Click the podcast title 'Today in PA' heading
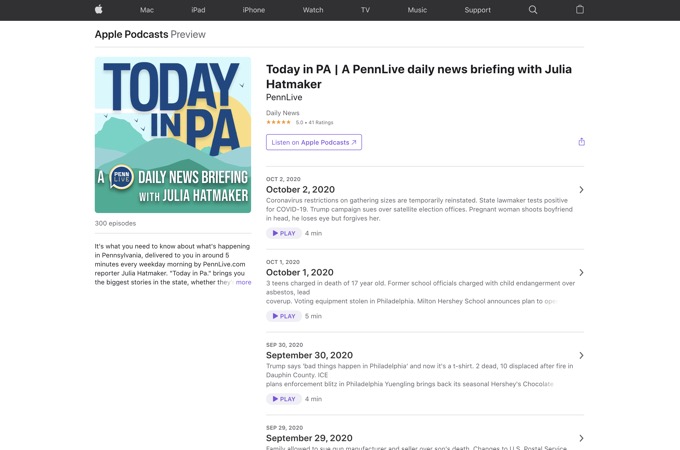Screen dimensions: 680x450 pyautogui.click(x=419, y=76)
